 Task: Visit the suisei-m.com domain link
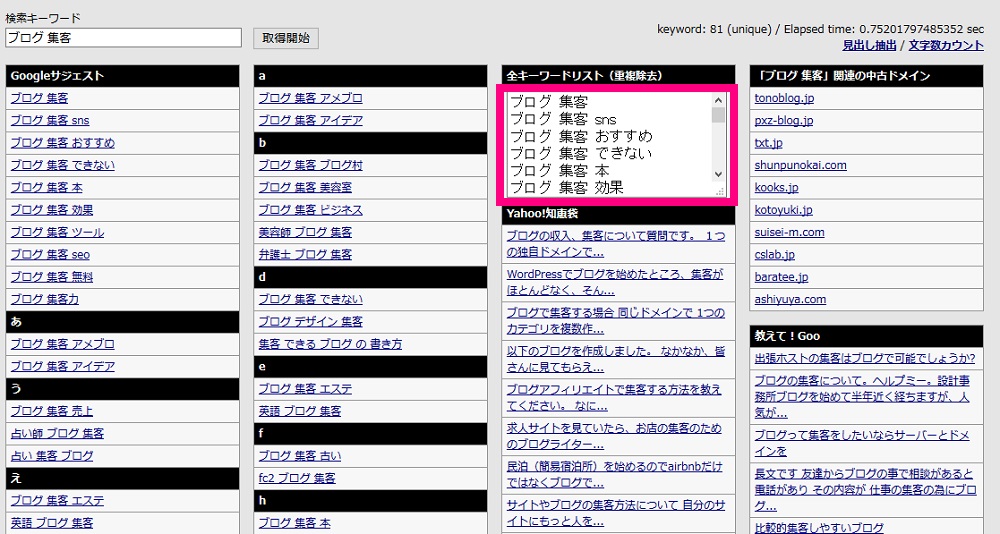pyautogui.click(x=790, y=232)
